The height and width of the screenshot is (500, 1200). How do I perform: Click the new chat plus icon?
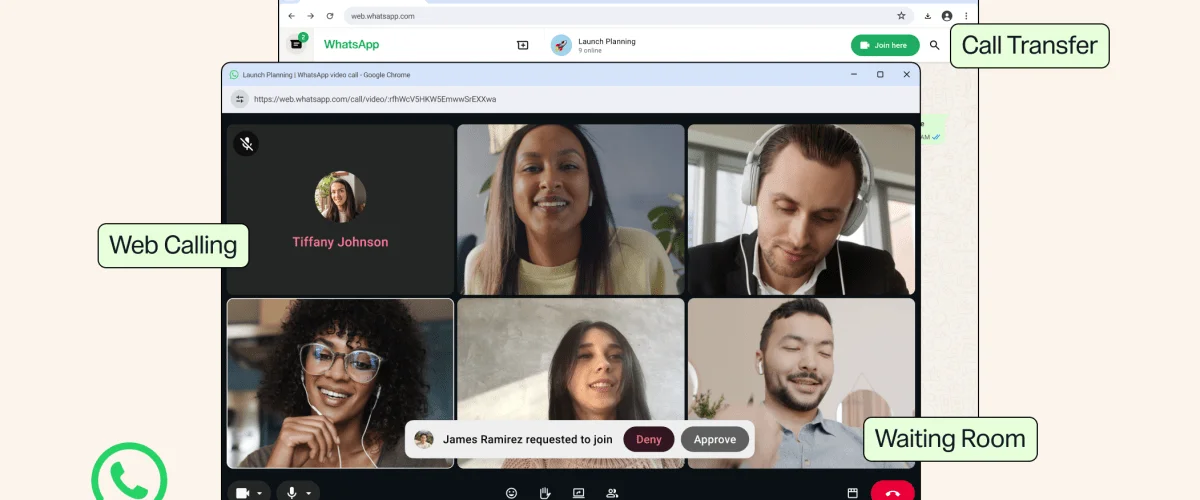[522, 45]
